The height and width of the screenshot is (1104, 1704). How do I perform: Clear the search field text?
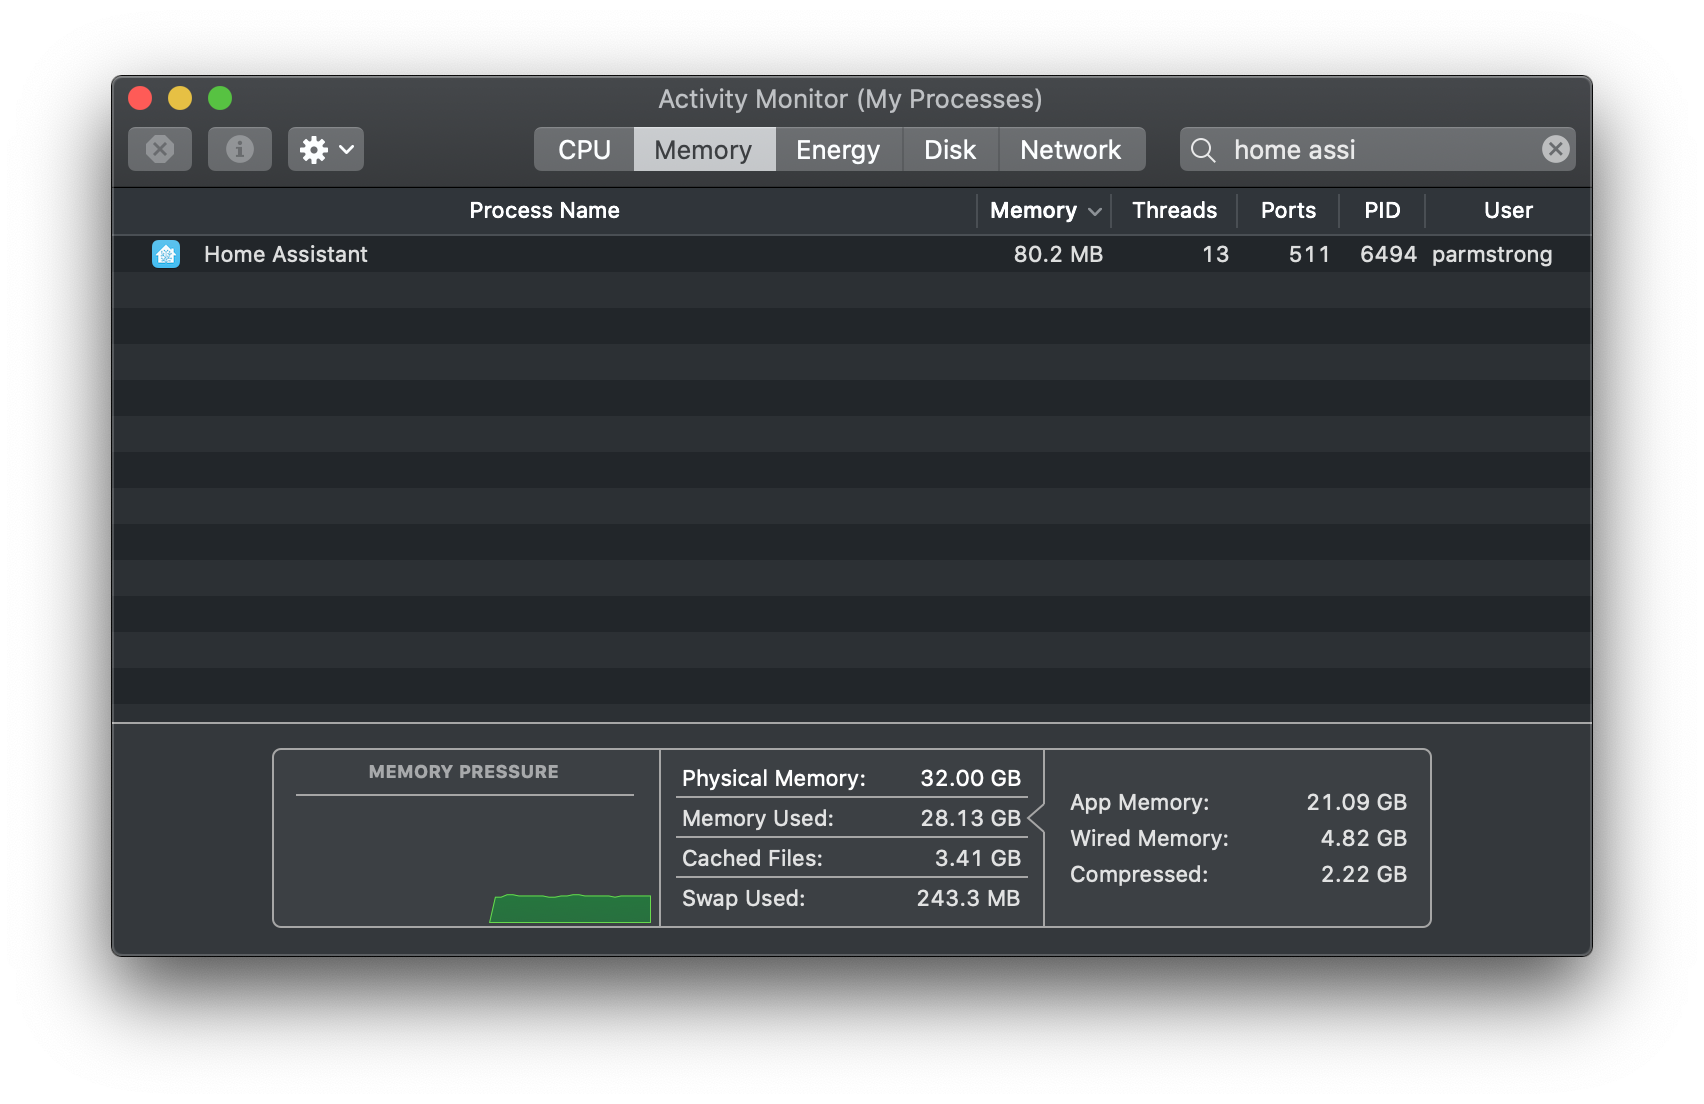(x=1555, y=149)
